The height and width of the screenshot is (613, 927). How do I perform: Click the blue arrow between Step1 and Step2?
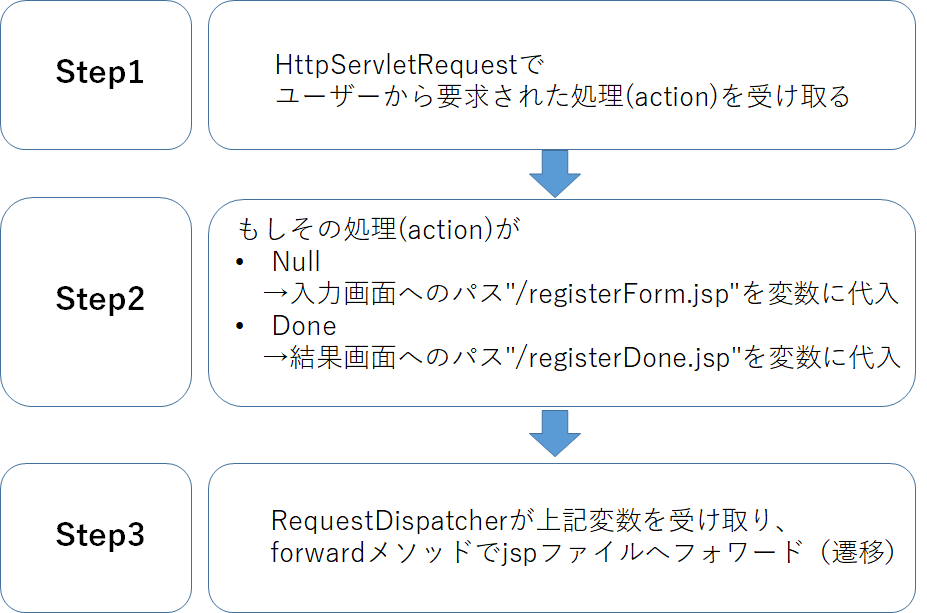(x=555, y=174)
